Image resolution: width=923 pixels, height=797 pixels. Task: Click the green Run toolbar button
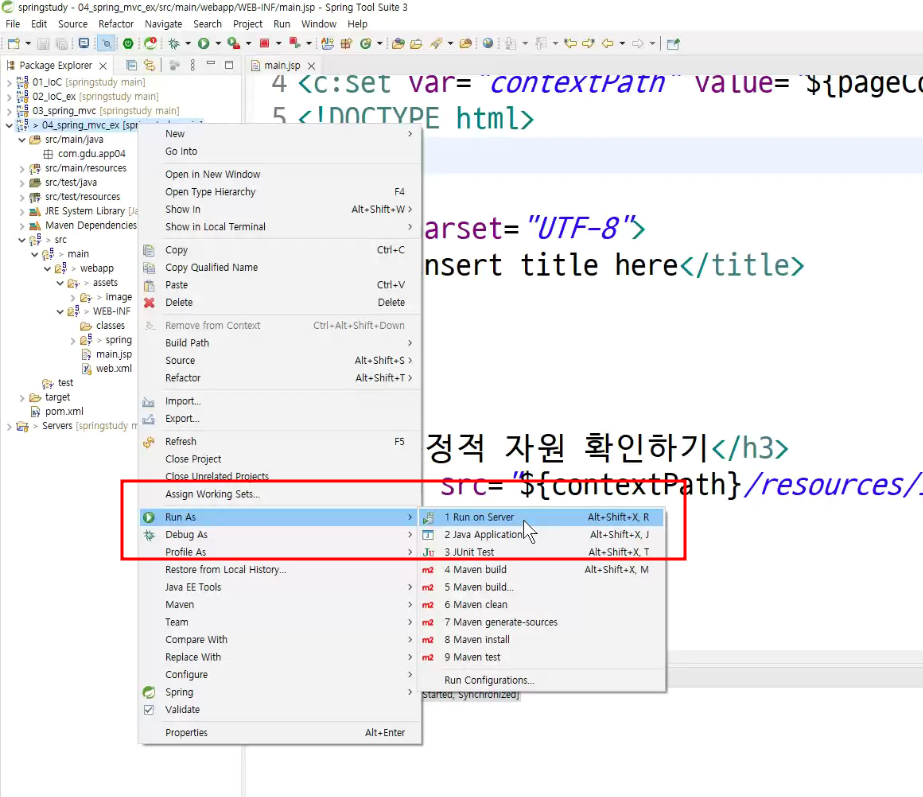pyautogui.click(x=203, y=44)
